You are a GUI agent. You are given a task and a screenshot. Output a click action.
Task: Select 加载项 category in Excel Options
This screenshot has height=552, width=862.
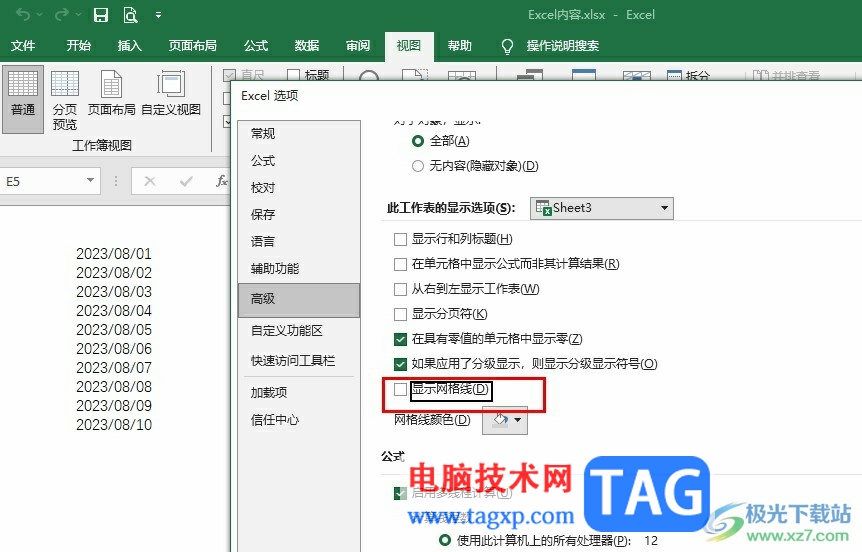point(299,393)
